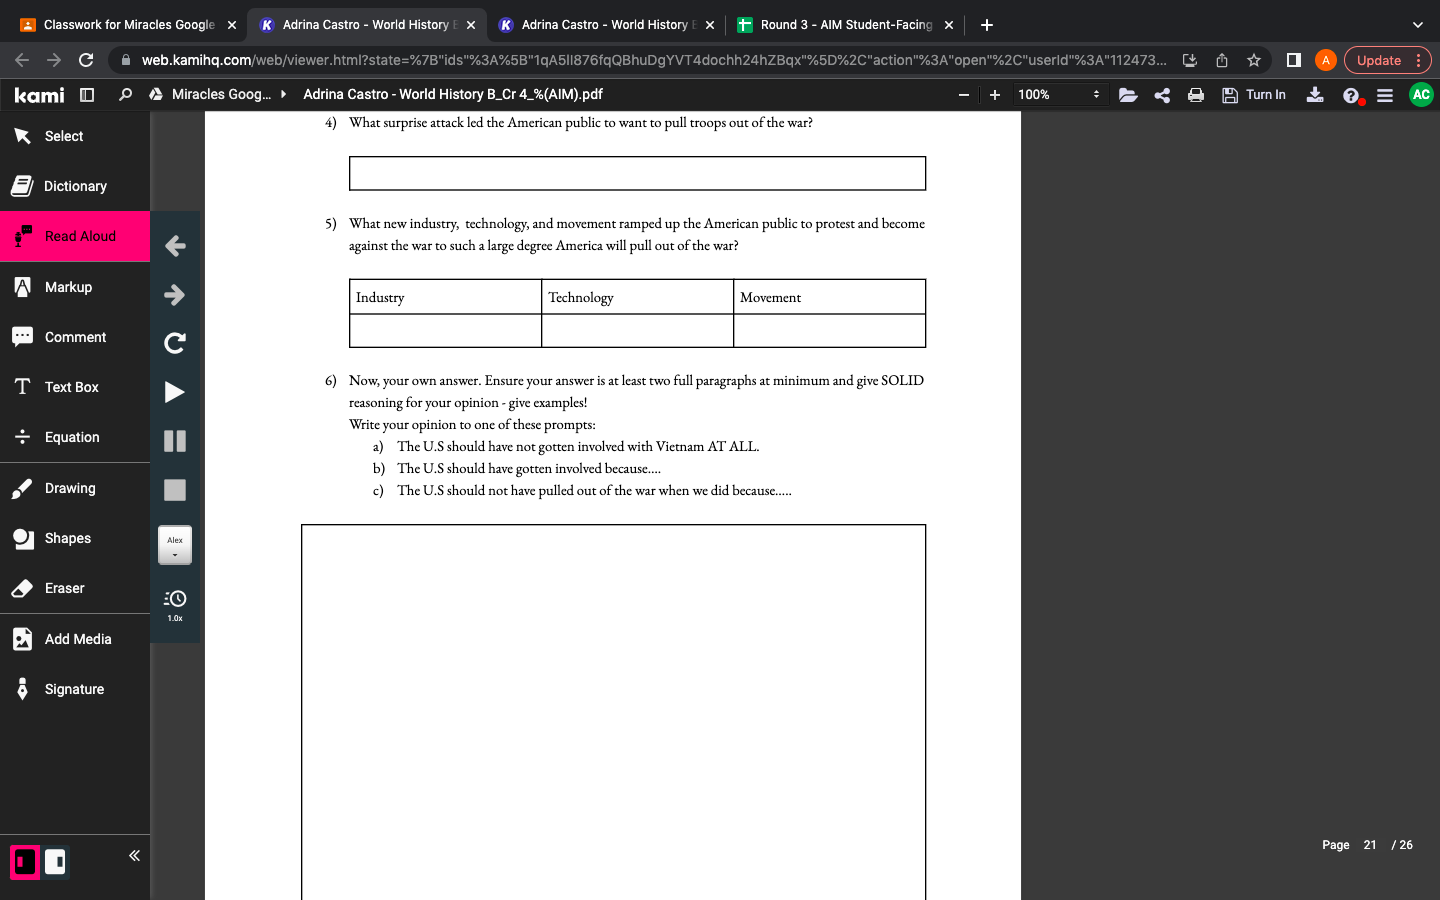Choose the Drawing tool
The height and width of the screenshot is (900, 1440).
pyautogui.click(x=70, y=488)
